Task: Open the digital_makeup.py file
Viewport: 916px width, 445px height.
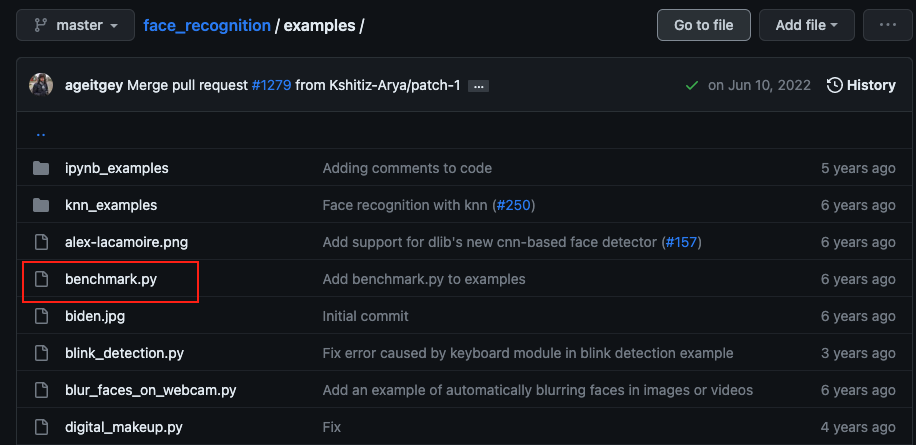Action: [x=124, y=427]
